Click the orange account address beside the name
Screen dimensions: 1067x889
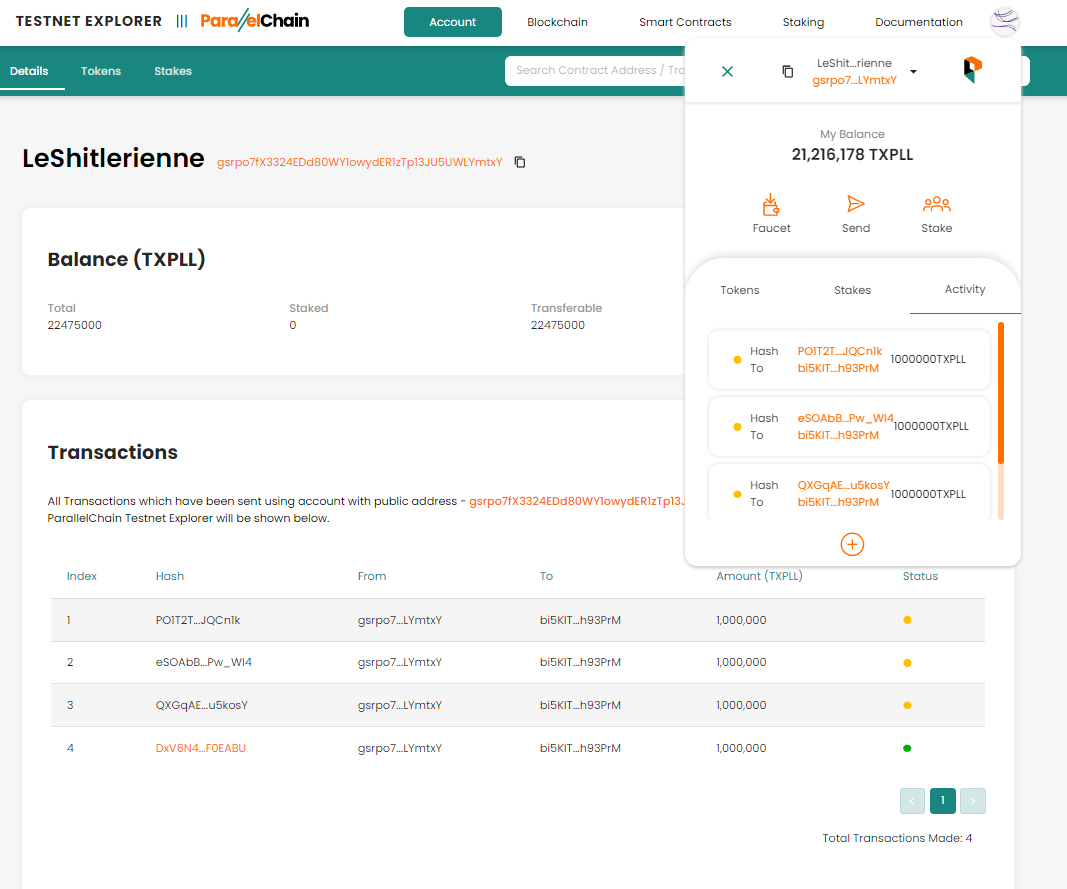[359, 162]
